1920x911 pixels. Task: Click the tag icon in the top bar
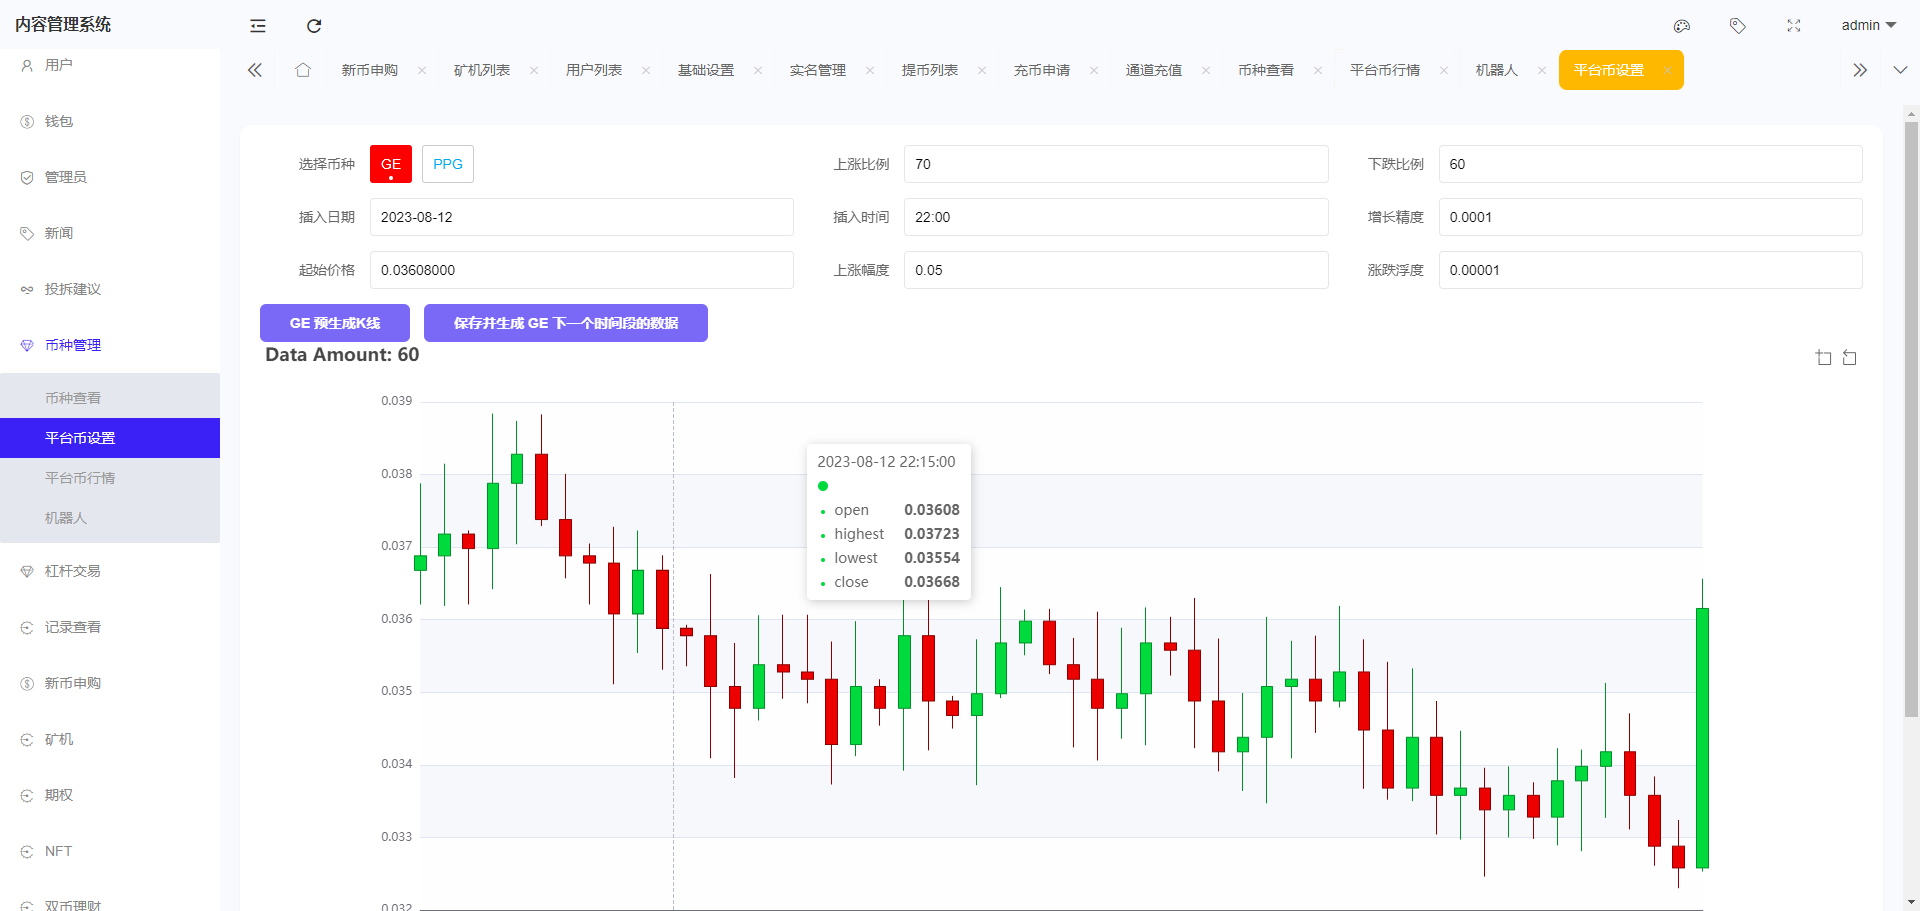(x=1737, y=26)
